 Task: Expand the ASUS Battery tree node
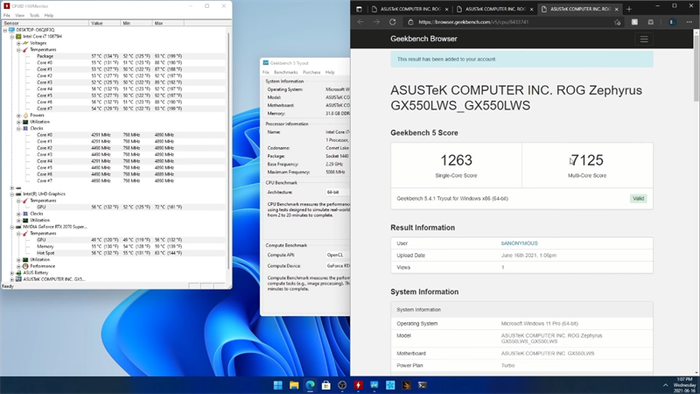12,273
